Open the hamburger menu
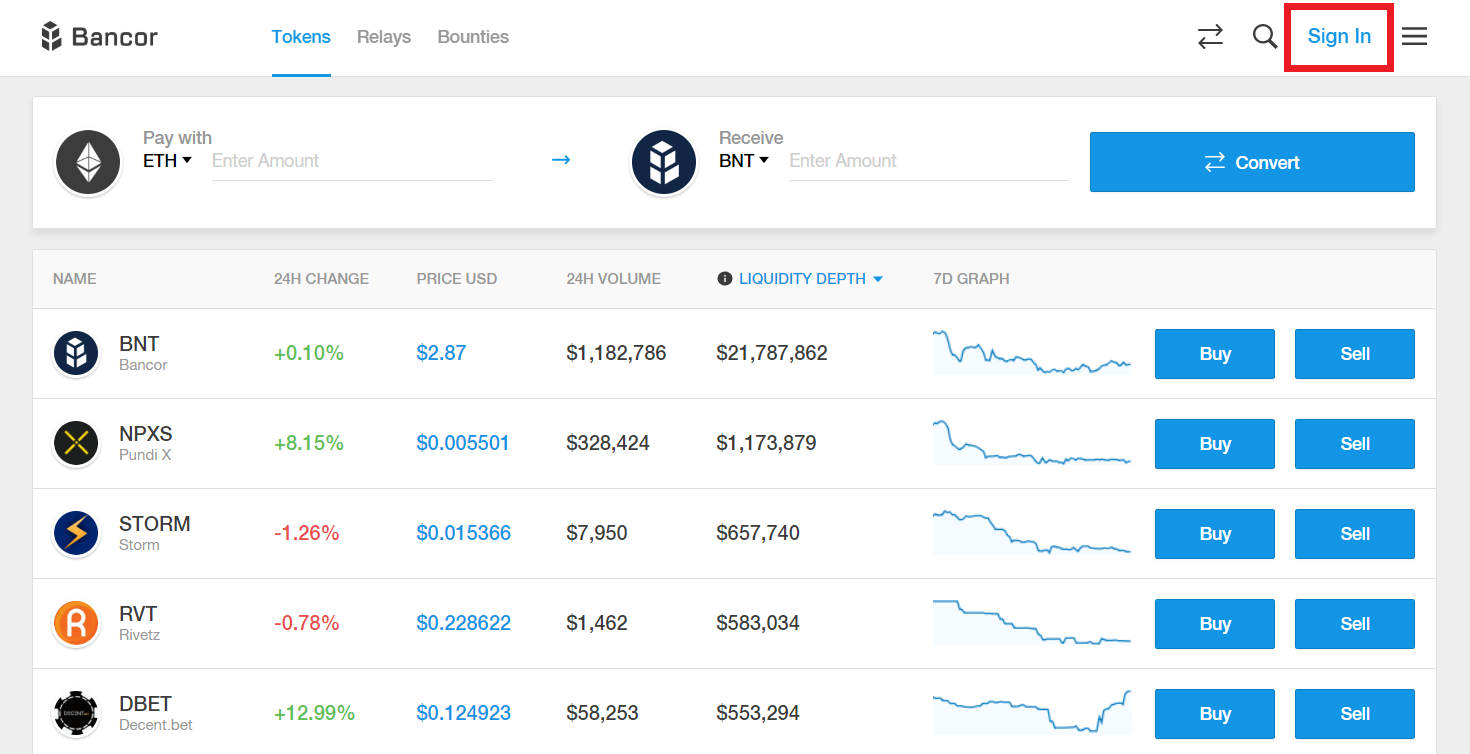This screenshot has width=1470, height=754. (x=1414, y=37)
